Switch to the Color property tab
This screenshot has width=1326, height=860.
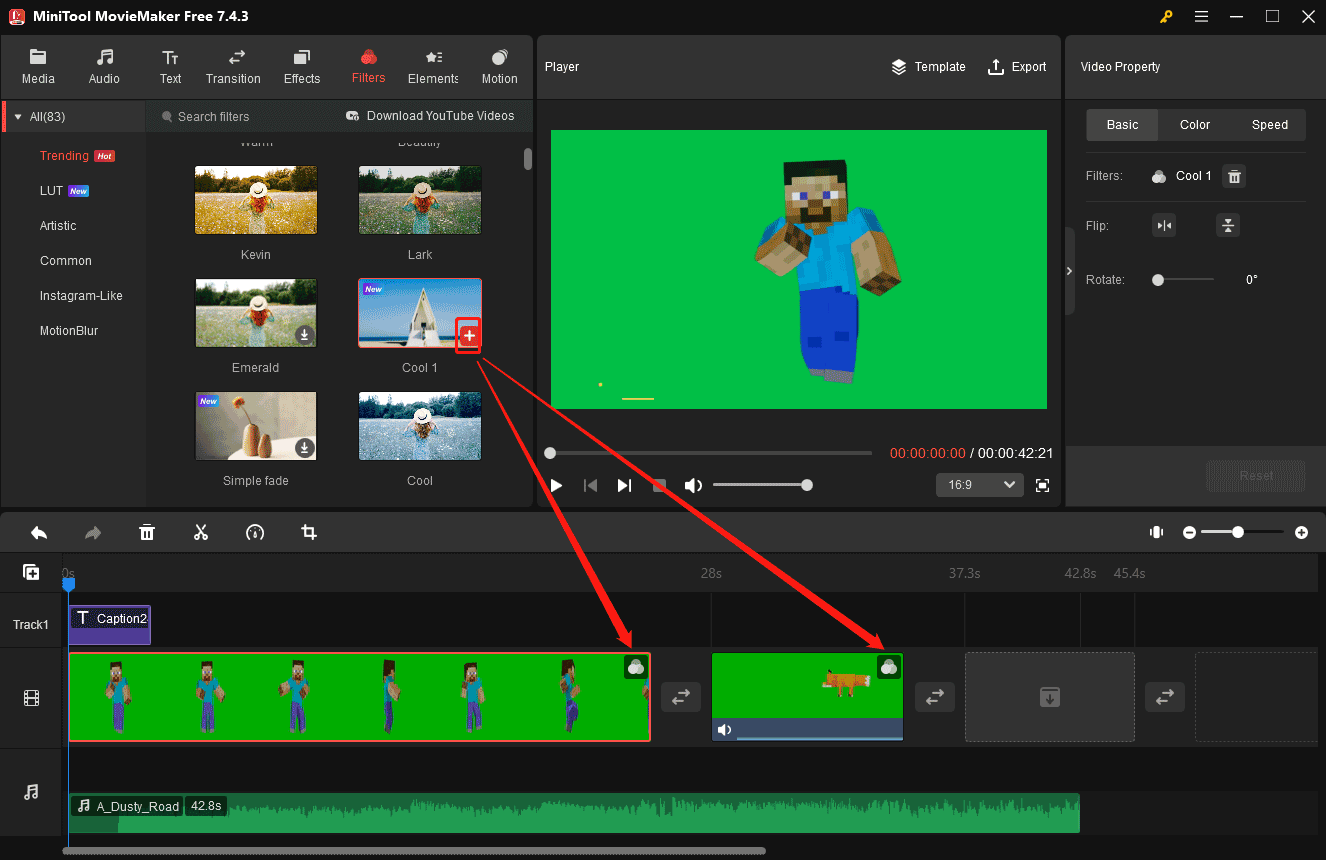(x=1195, y=125)
